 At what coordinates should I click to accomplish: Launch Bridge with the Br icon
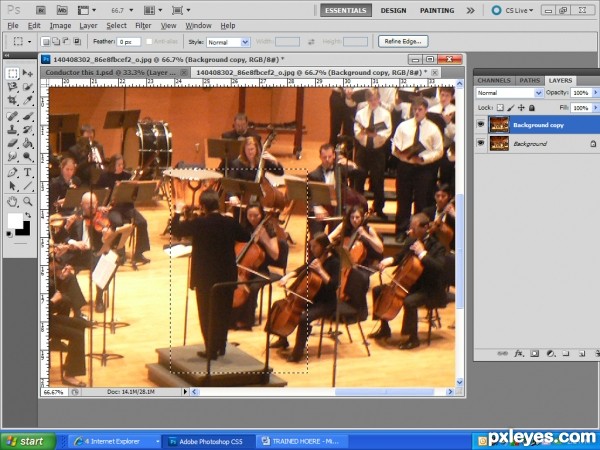[x=41, y=10]
